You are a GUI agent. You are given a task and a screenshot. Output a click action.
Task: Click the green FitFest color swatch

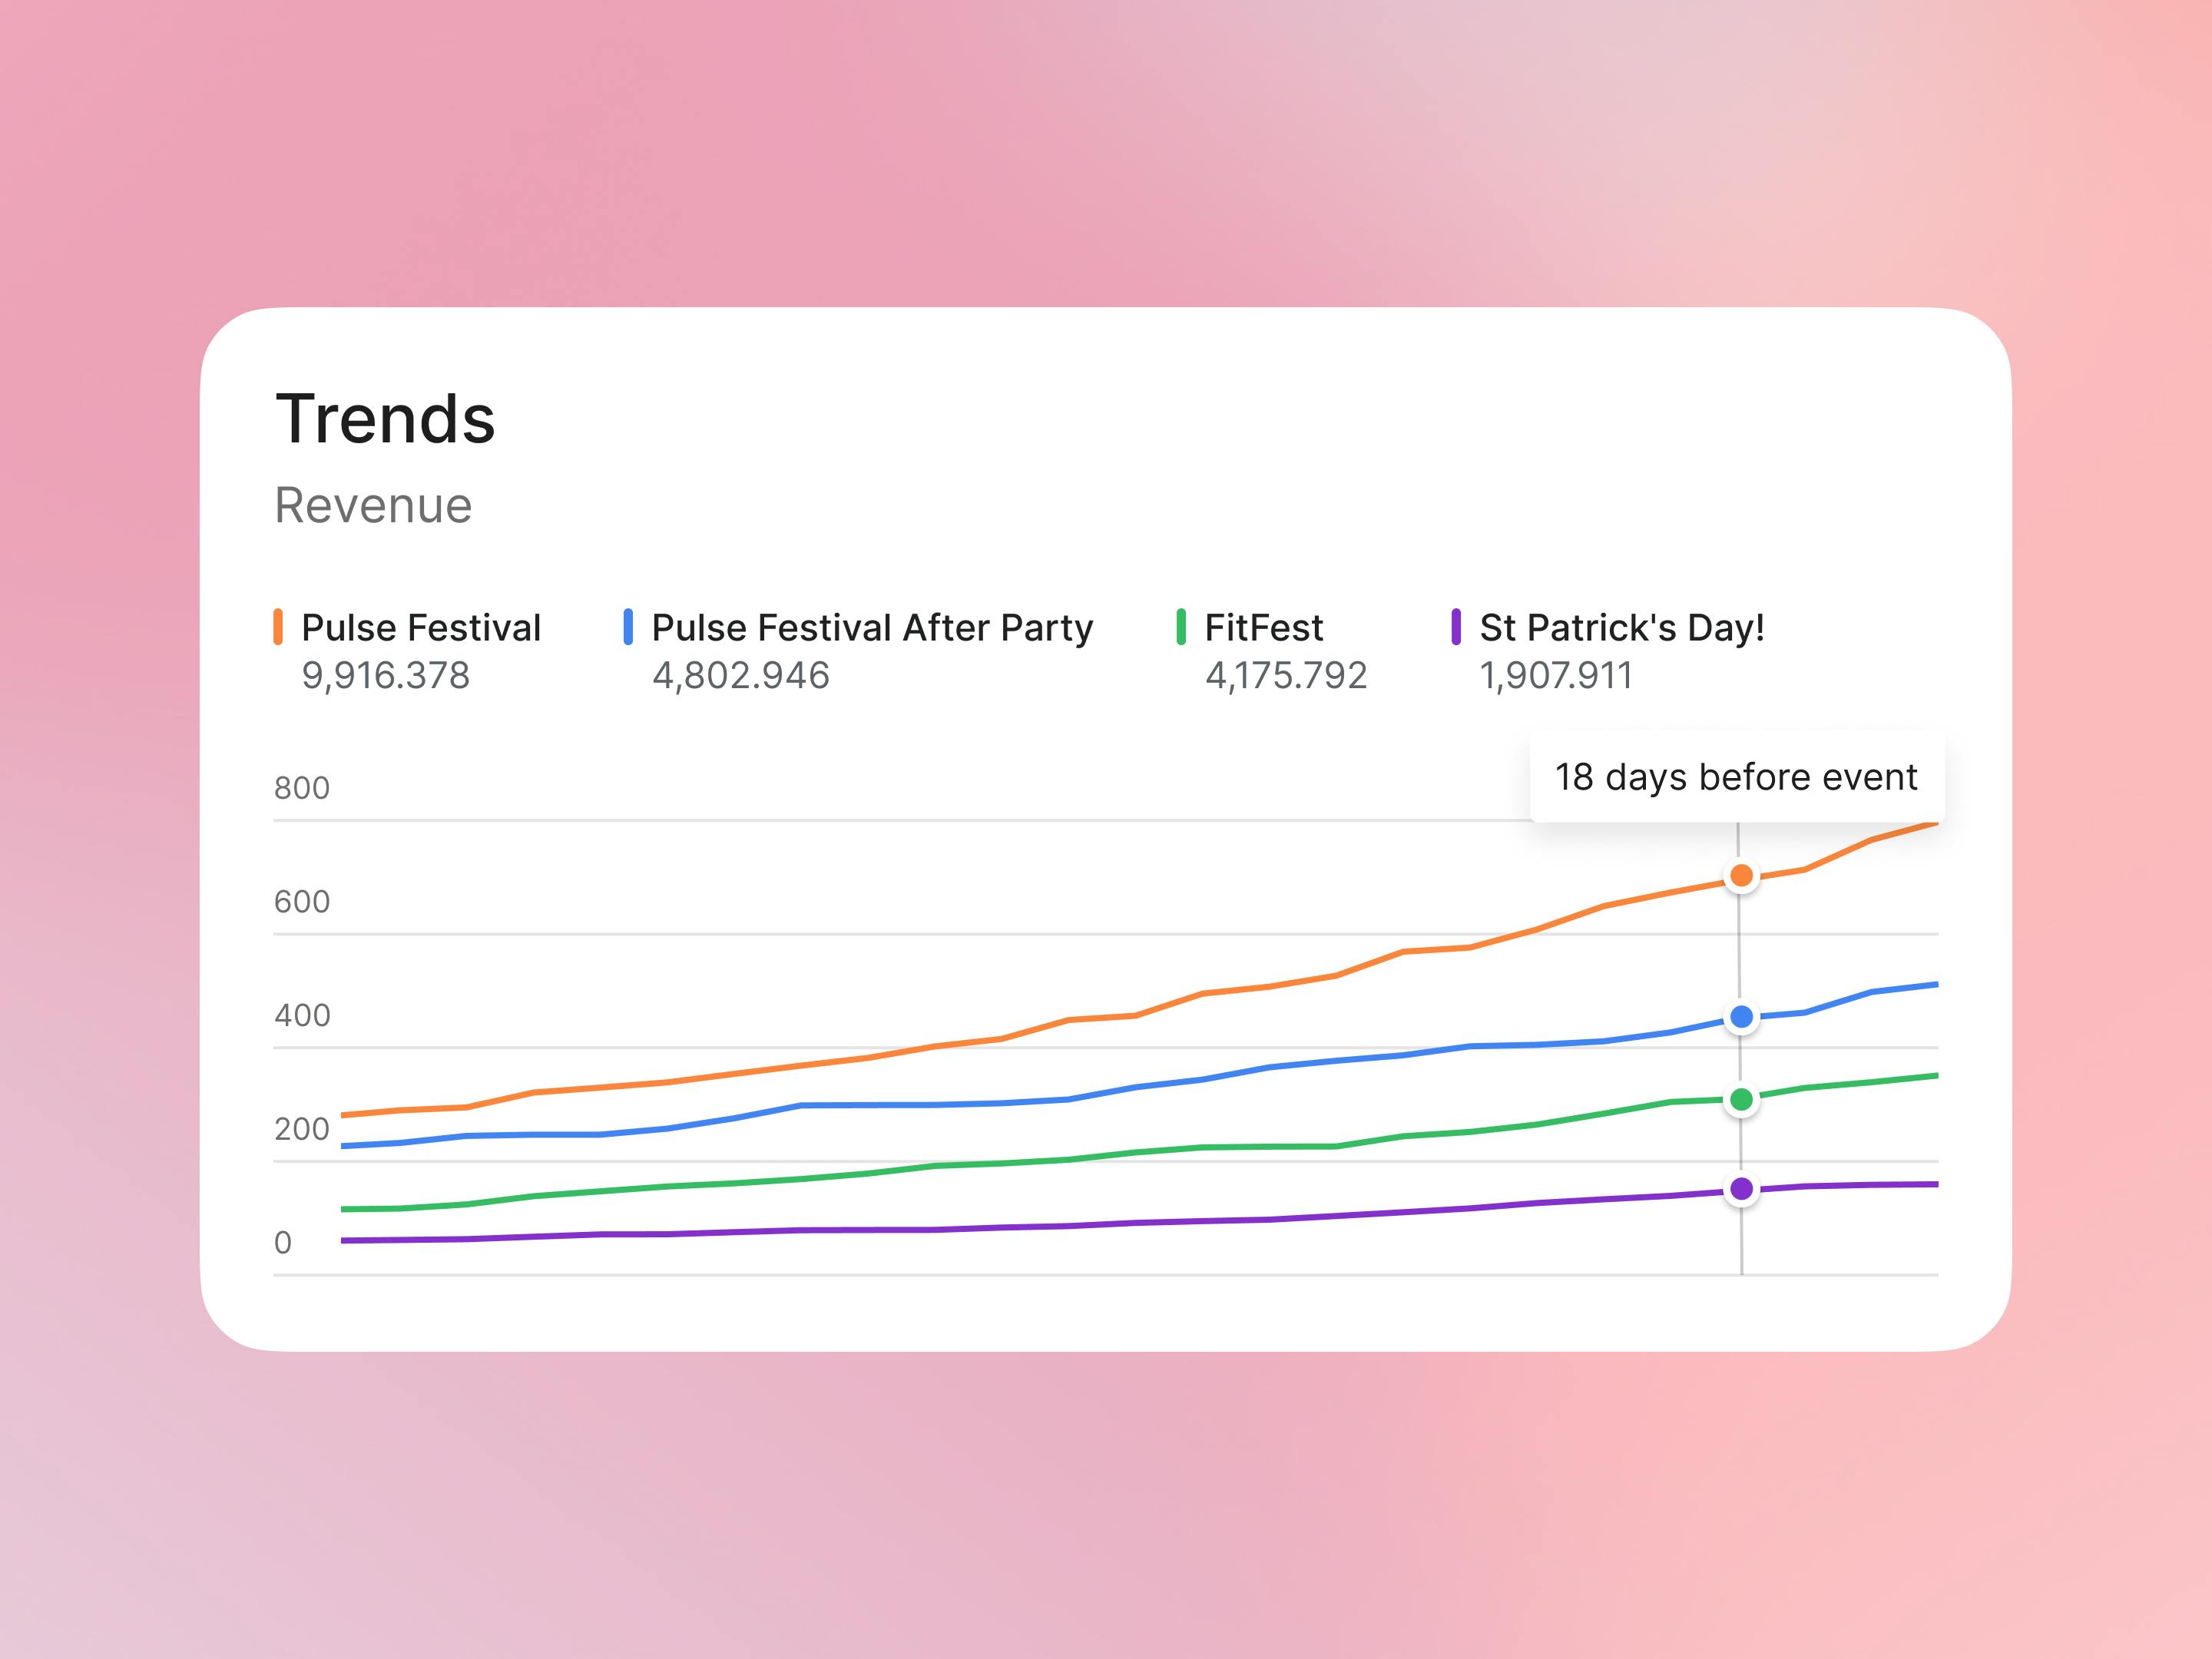(1181, 627)
